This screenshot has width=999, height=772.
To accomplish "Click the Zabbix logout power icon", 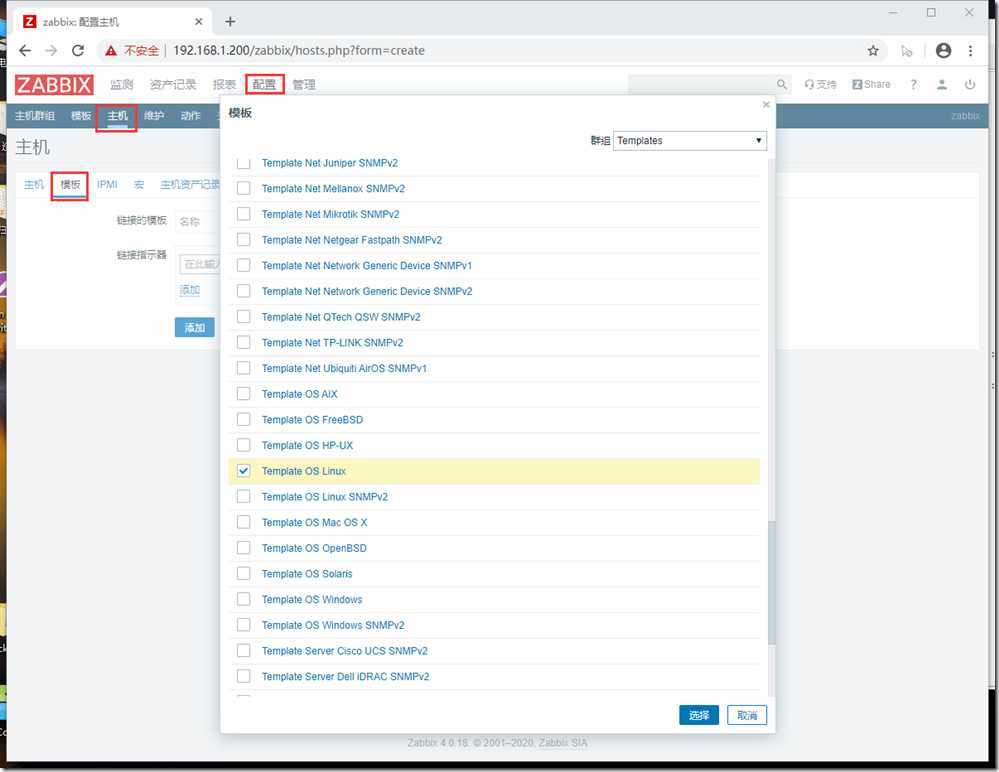I will point(970,84).
